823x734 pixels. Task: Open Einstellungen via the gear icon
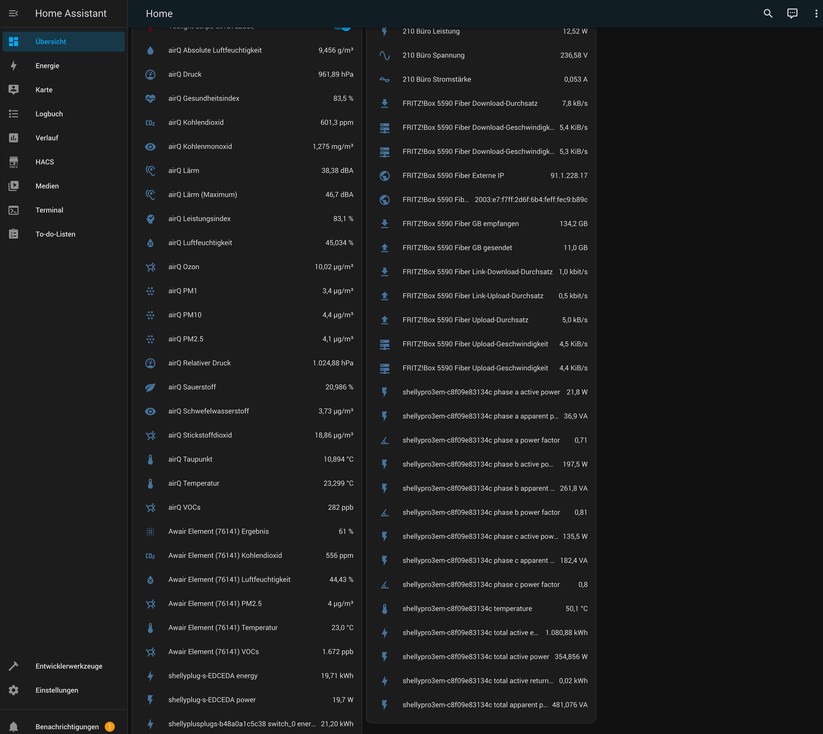[14, 689]
